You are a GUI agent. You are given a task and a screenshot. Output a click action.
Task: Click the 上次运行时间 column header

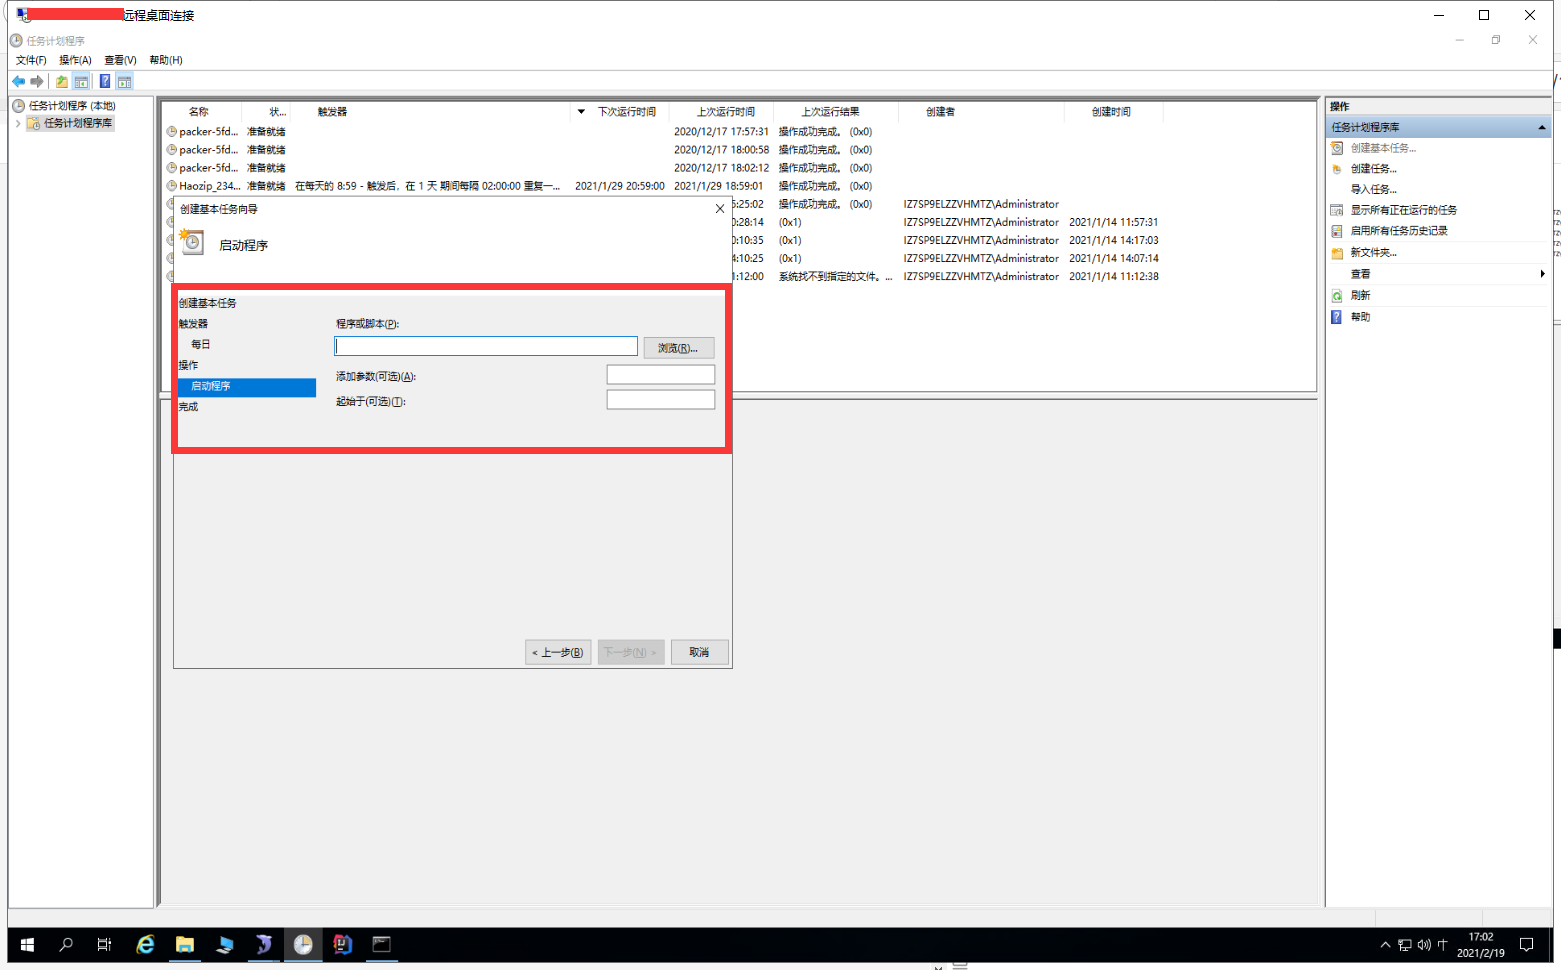[x=726, y=112]
